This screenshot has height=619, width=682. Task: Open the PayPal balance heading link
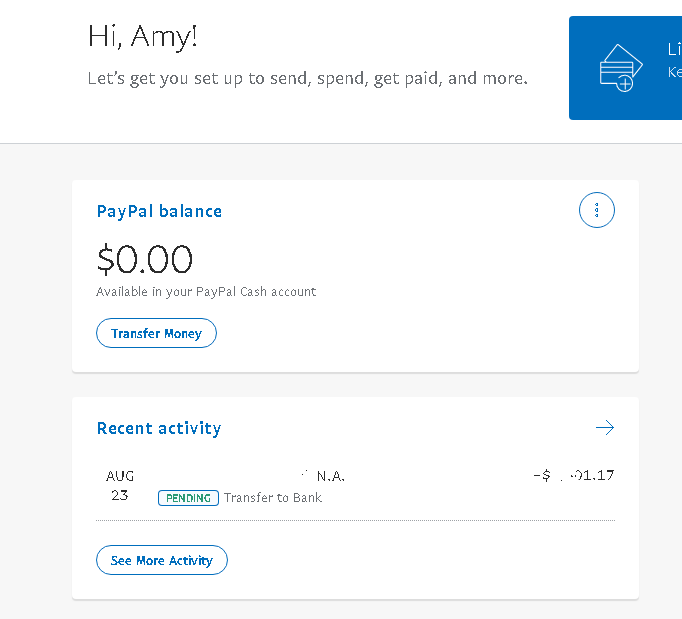159,211
